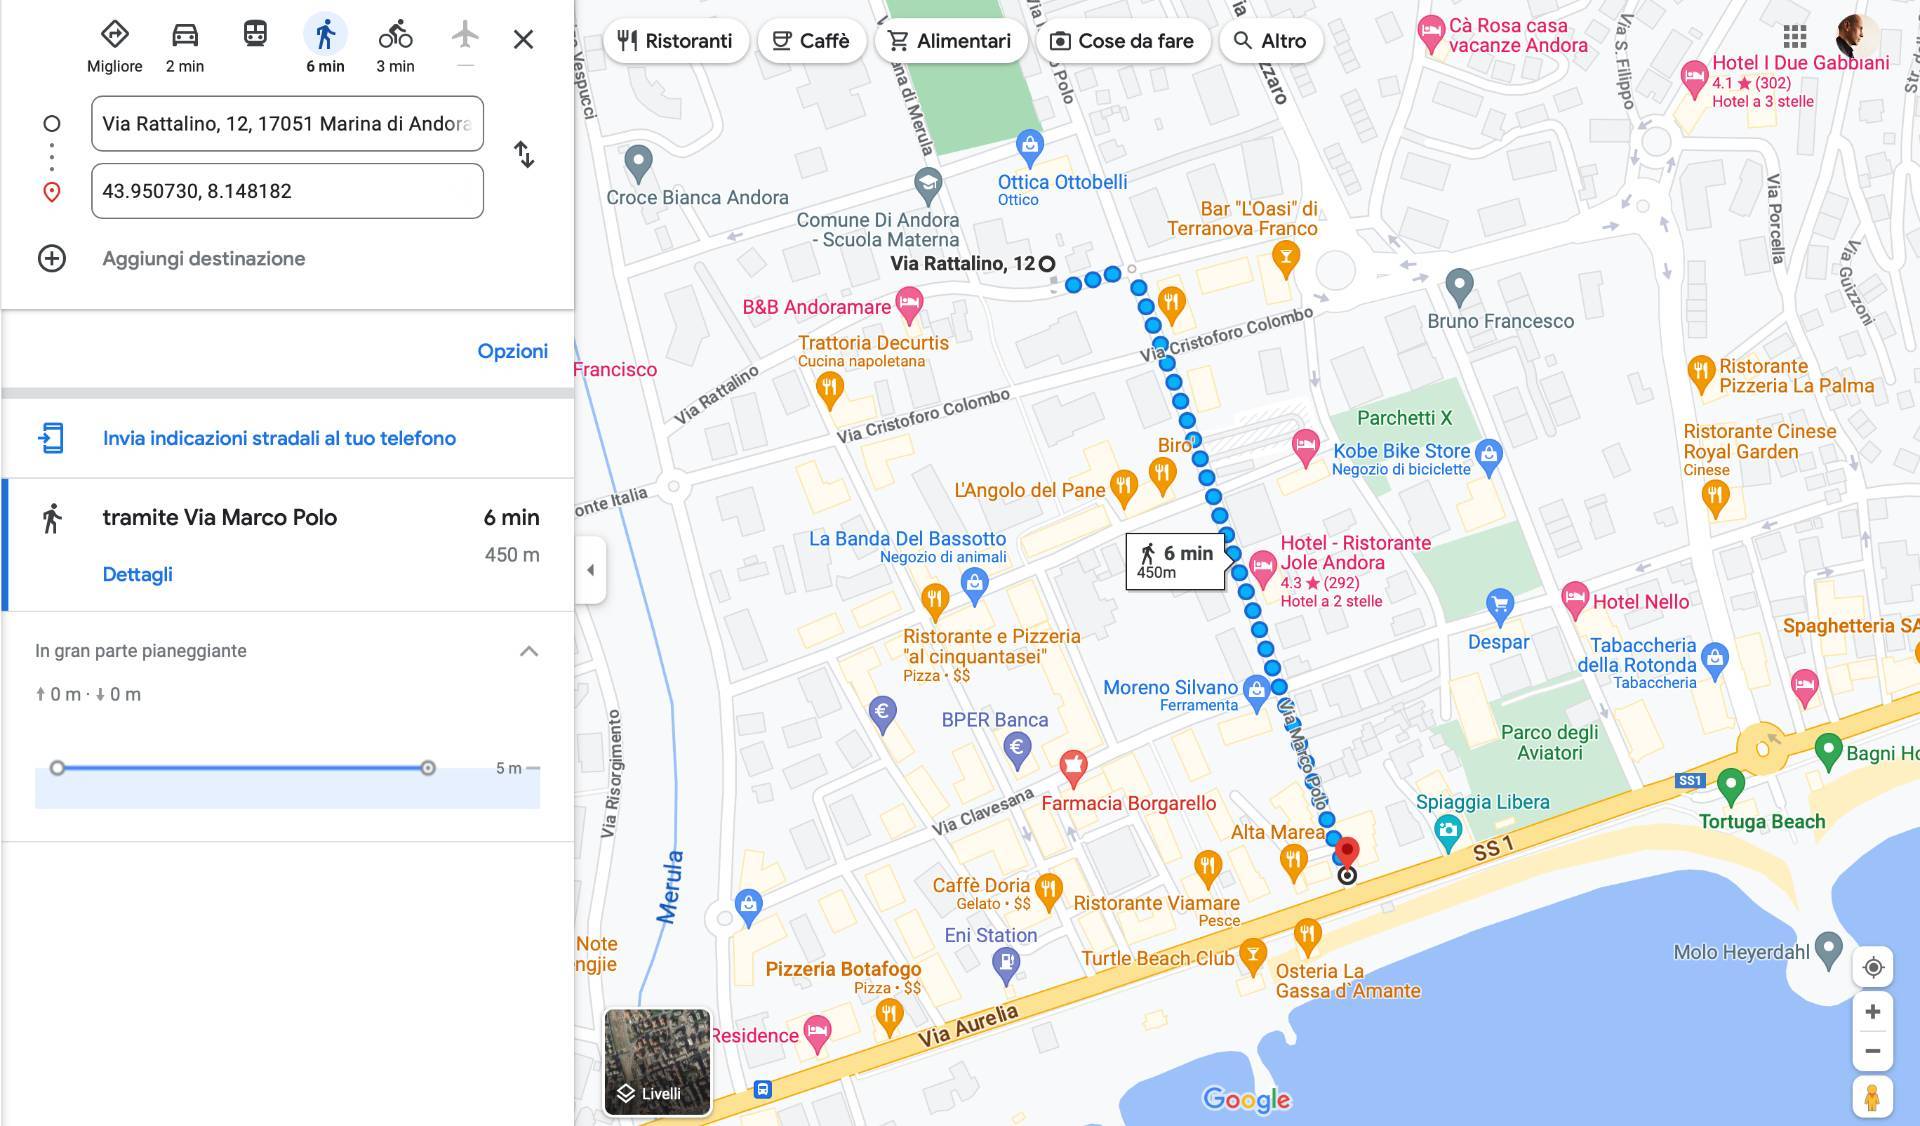Collapse the elevation profile section
The width and height of the screenshot is (1920, 1126).
tap(529, 651)
